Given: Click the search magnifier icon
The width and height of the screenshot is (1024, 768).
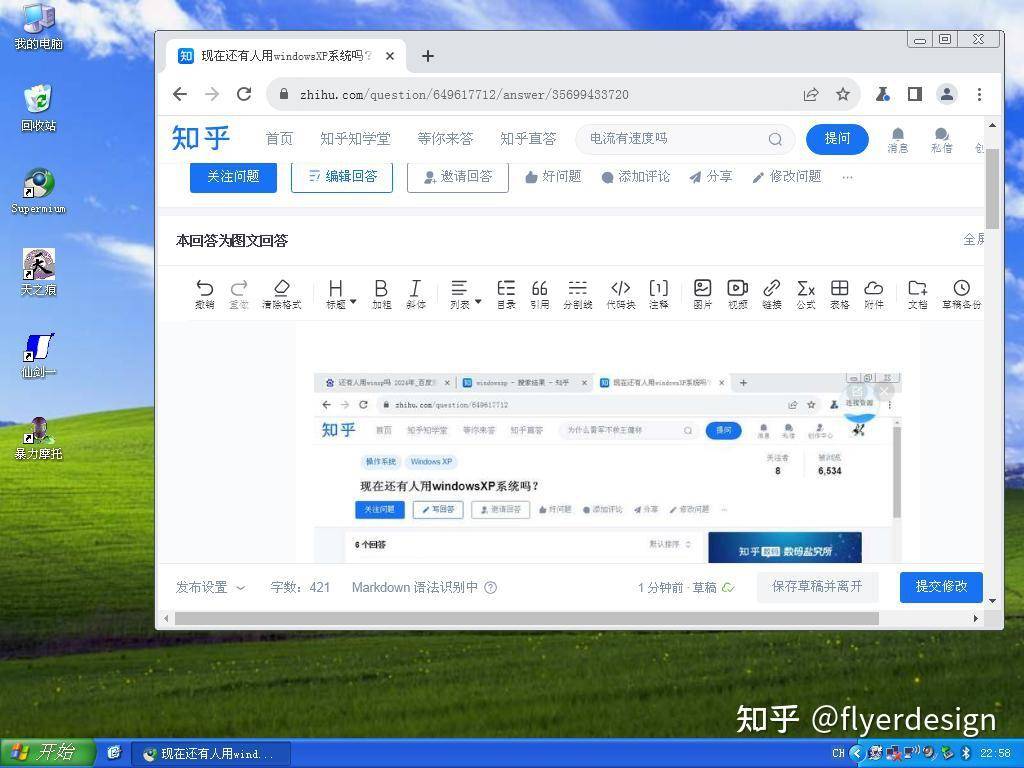Looking at the screenshot, I should [775, 139].
